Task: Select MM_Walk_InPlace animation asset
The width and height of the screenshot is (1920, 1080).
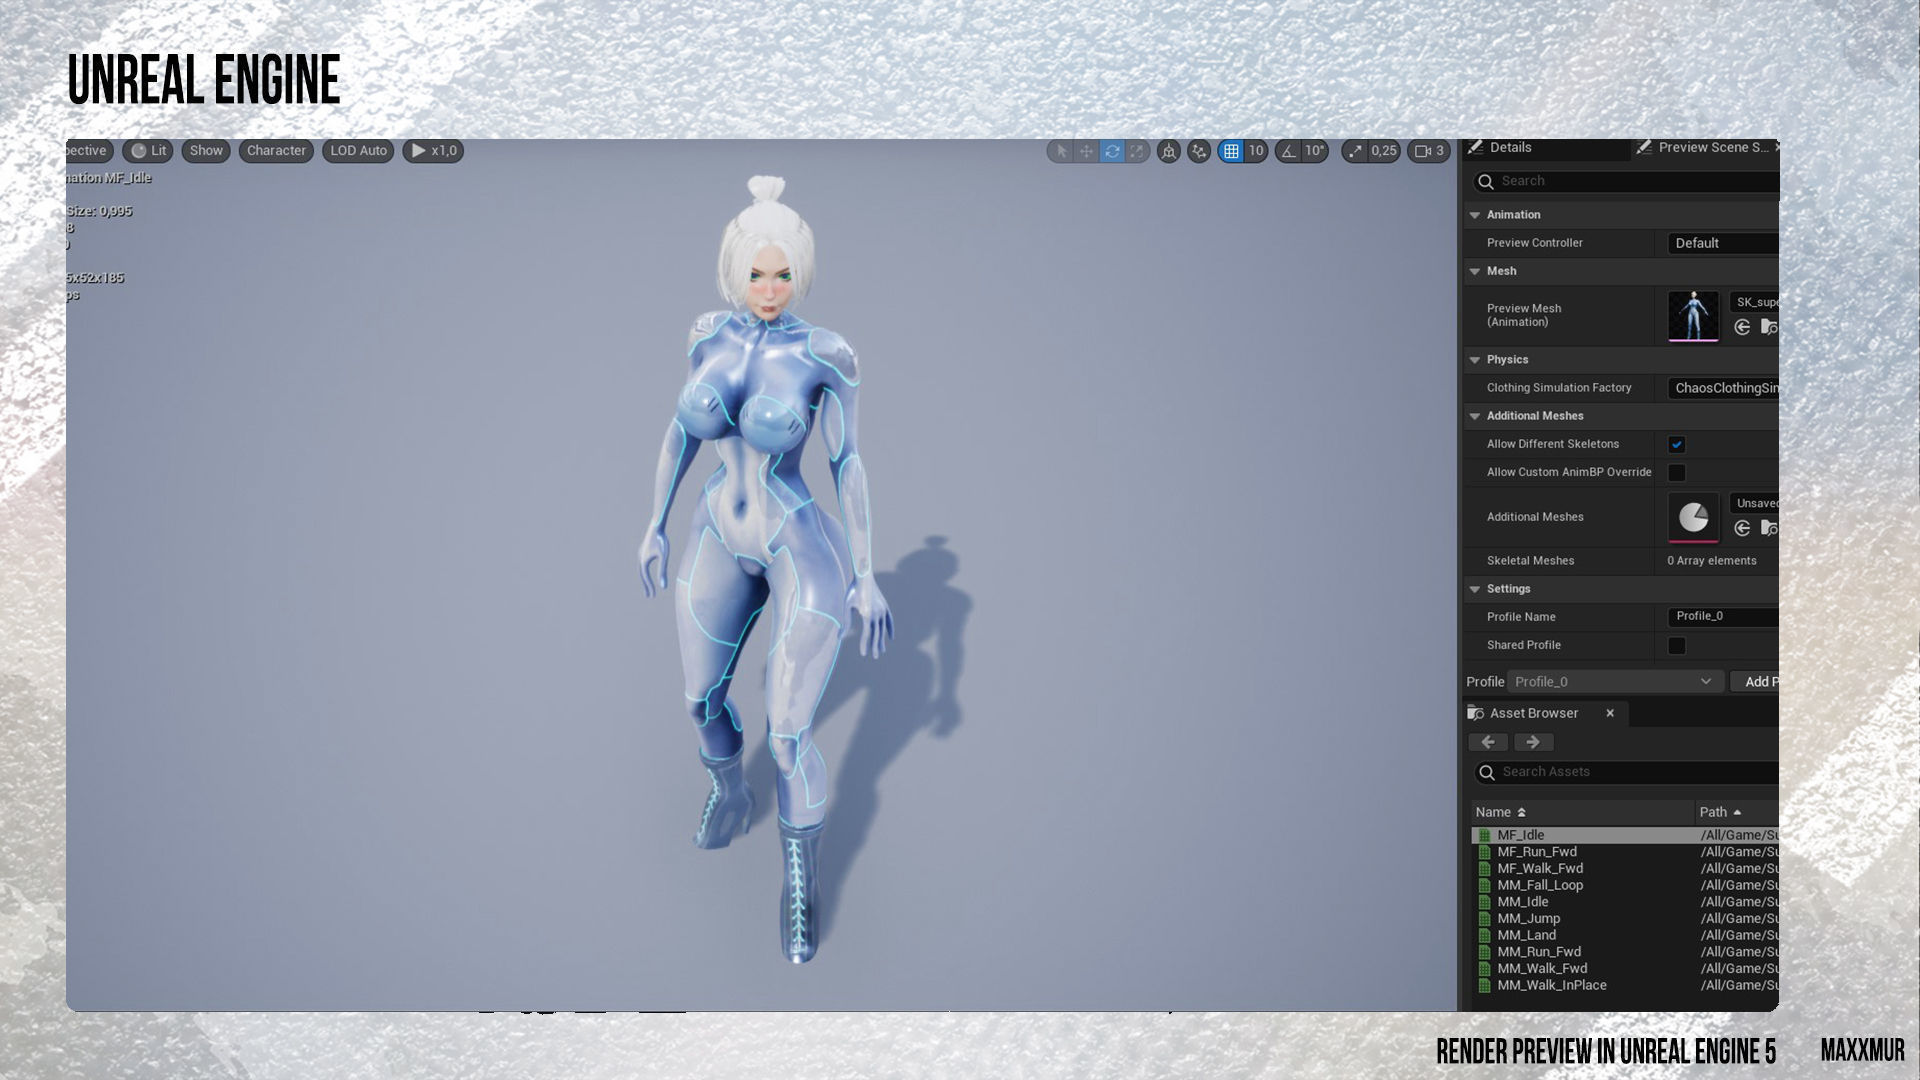Action: point(1625,985)
